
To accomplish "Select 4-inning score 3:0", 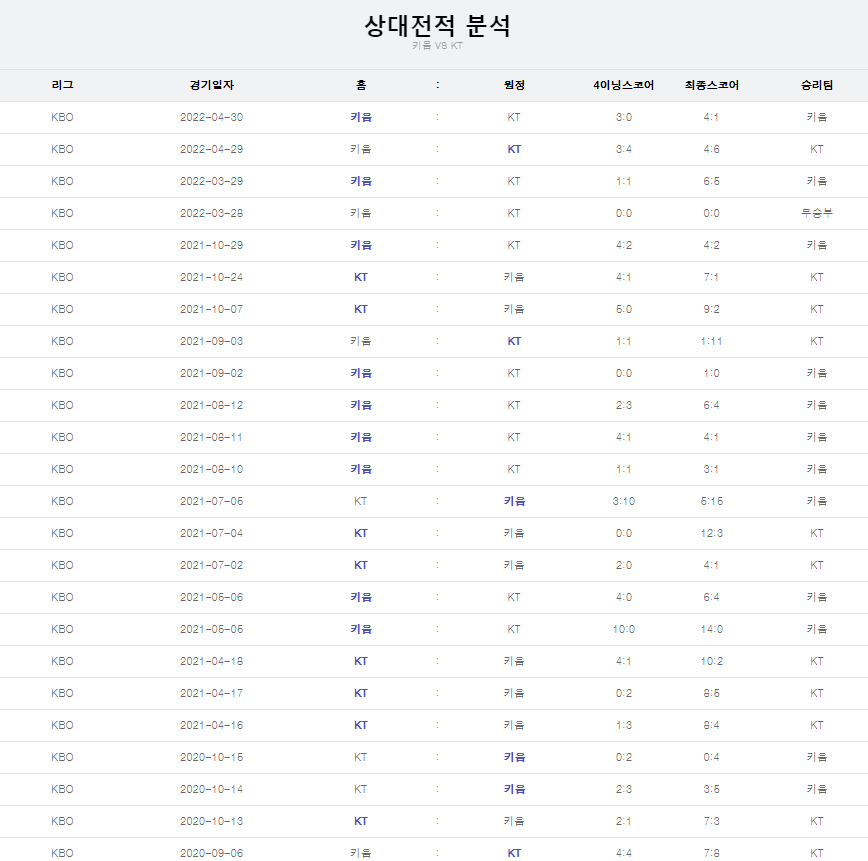I will [624, 117].
